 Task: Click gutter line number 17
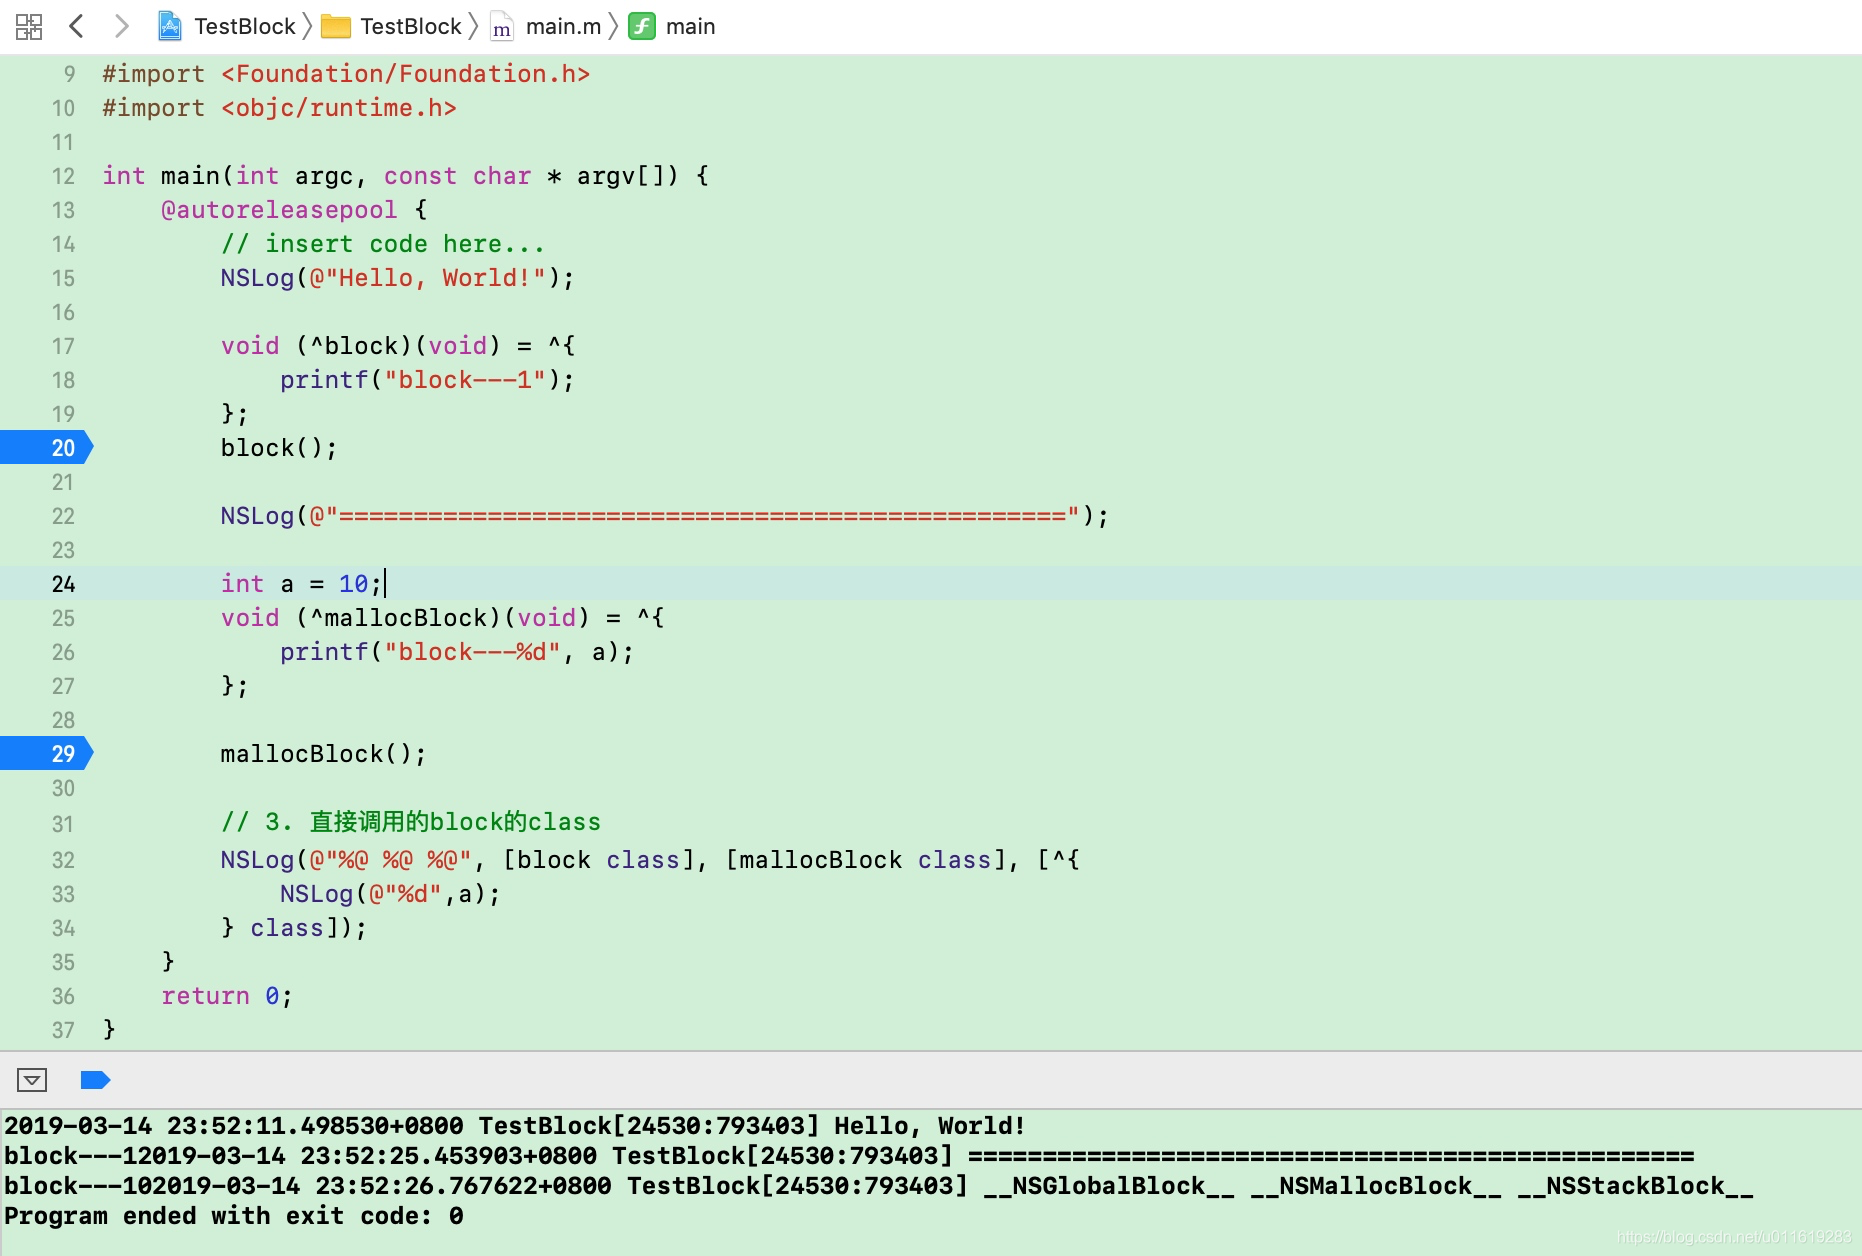click(x=63, y=346)
